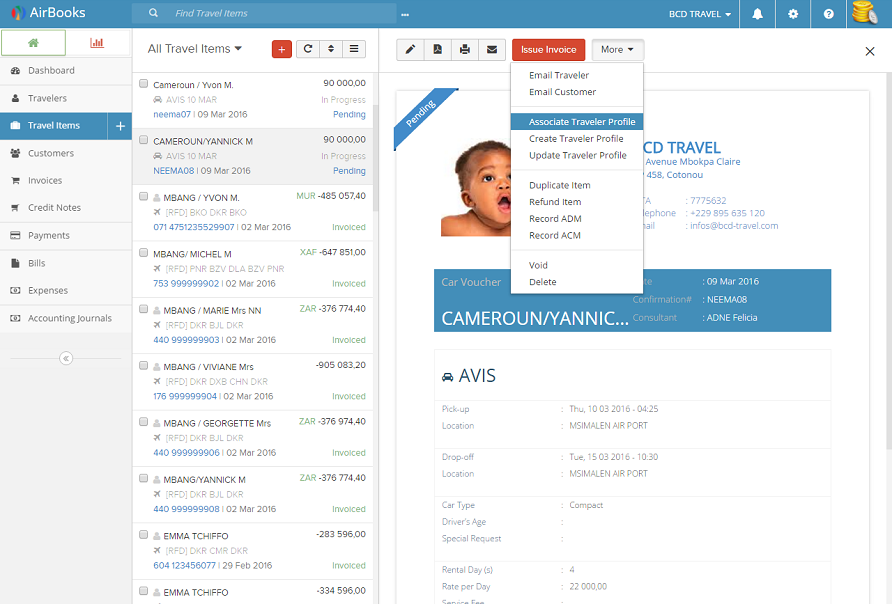Screen dimensions: 892x604
Task: Expand the All Travel Items dropdown
Action: (195, 49)
